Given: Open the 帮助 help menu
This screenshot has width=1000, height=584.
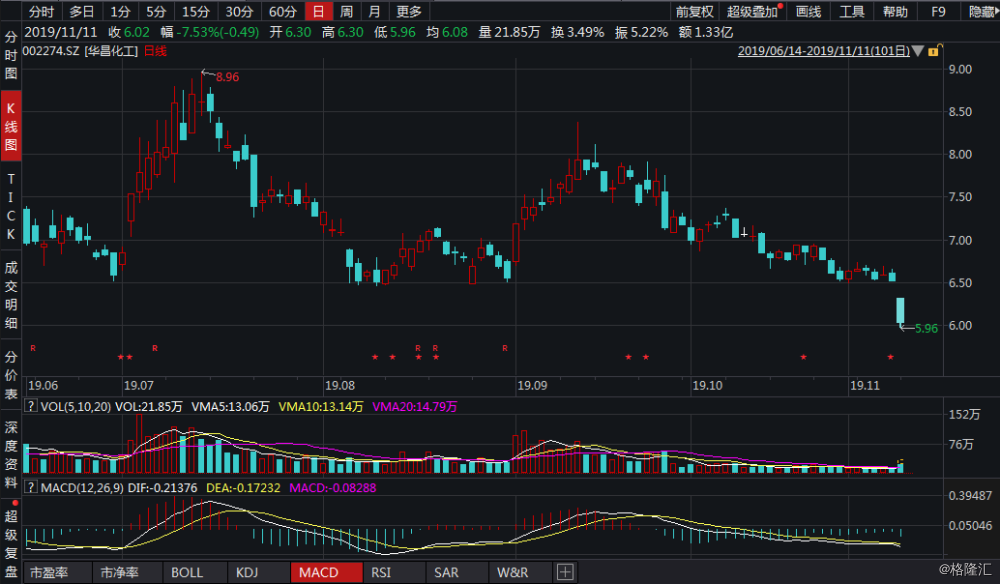Looking at the screenshot, I should click(895, 11).
